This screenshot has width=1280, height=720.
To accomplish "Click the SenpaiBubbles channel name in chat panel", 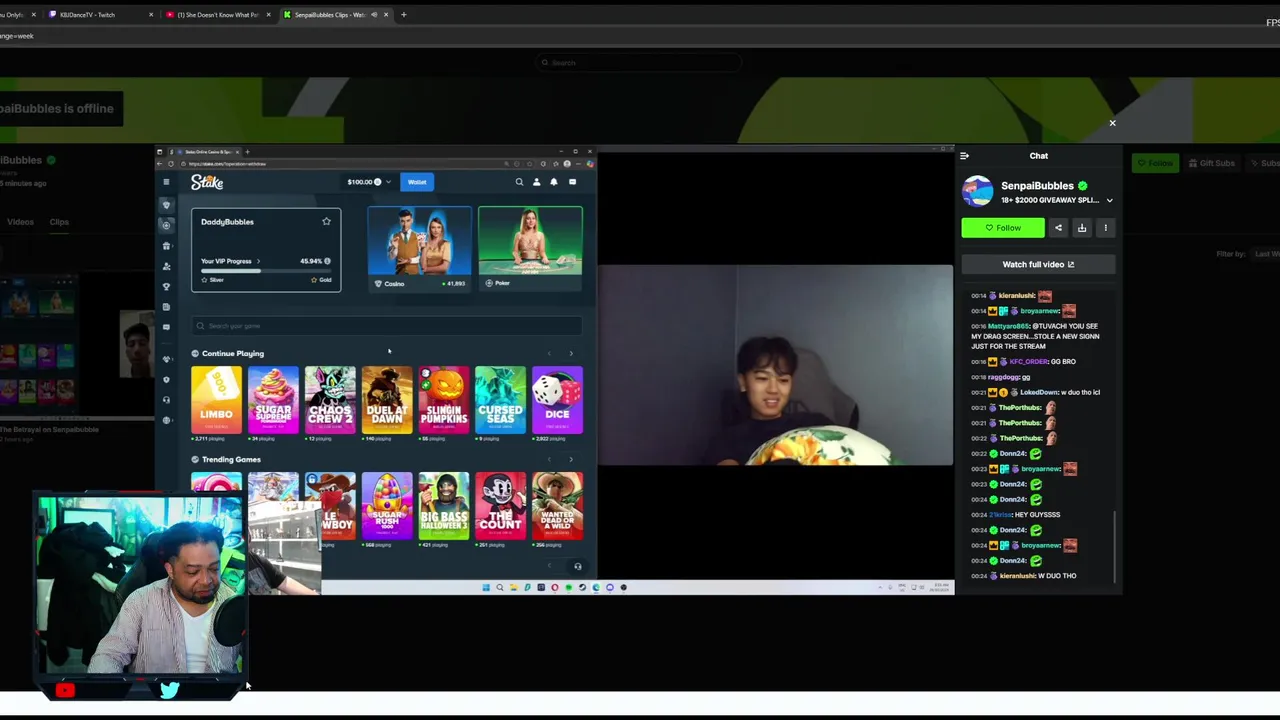I will [1037, 186].
